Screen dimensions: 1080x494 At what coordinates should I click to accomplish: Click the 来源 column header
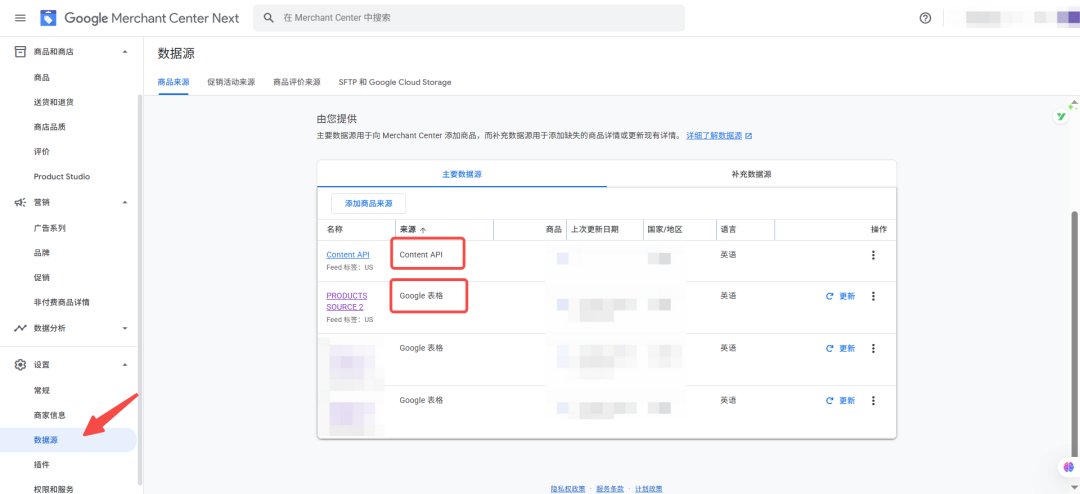(x=408, y=229)
